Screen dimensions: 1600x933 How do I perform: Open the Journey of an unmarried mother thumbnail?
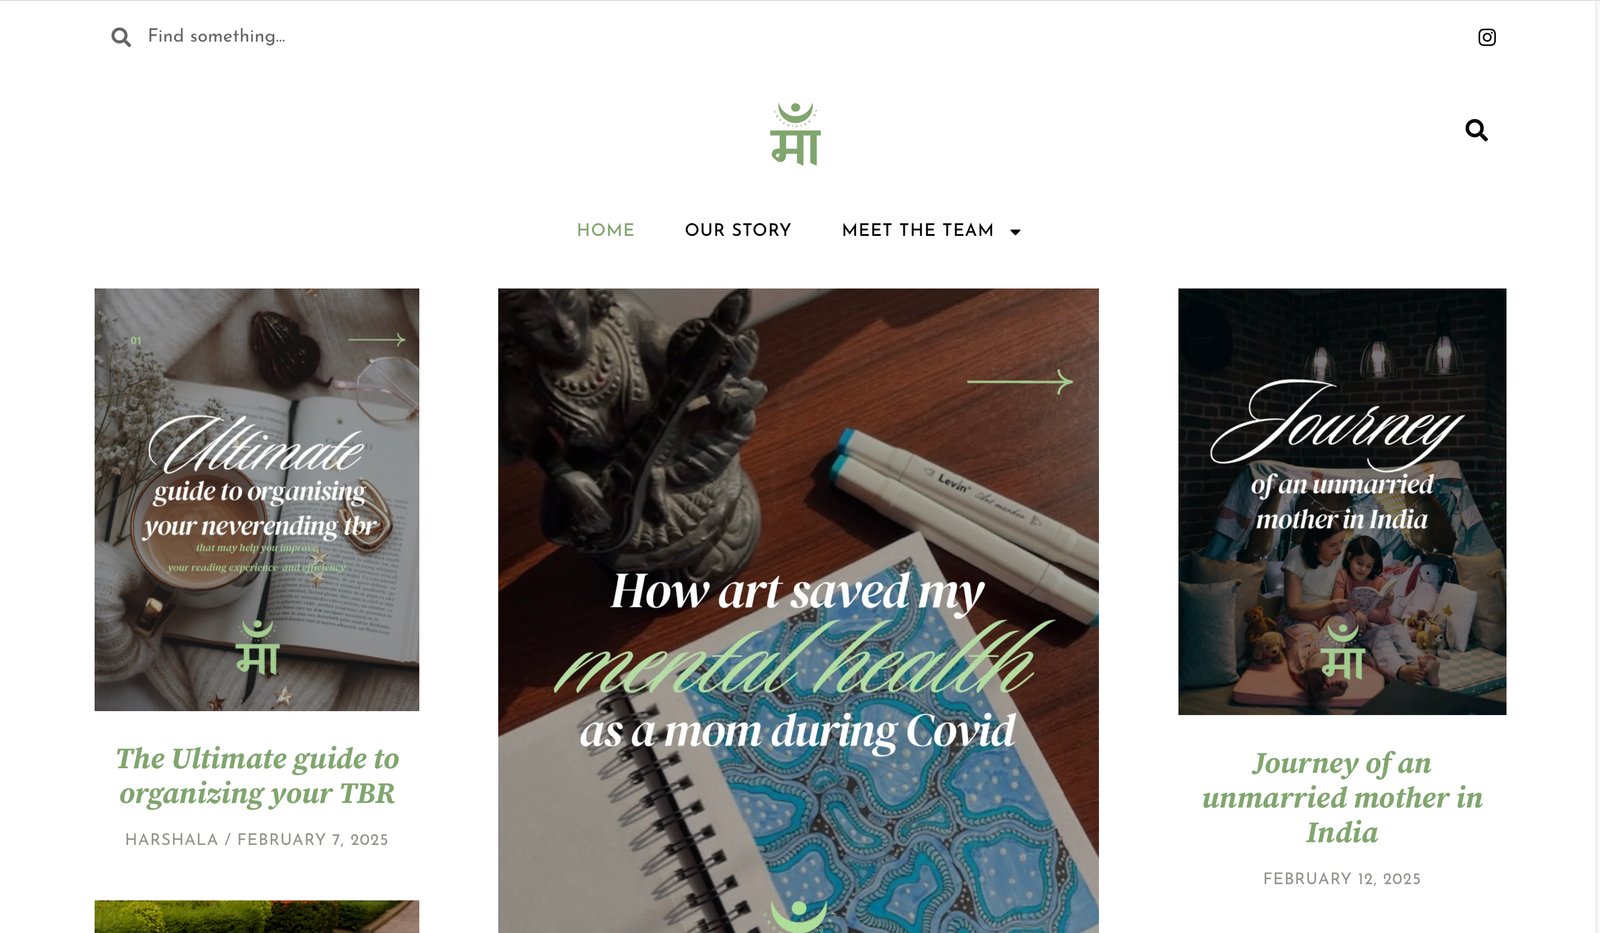coord(1342,502)
